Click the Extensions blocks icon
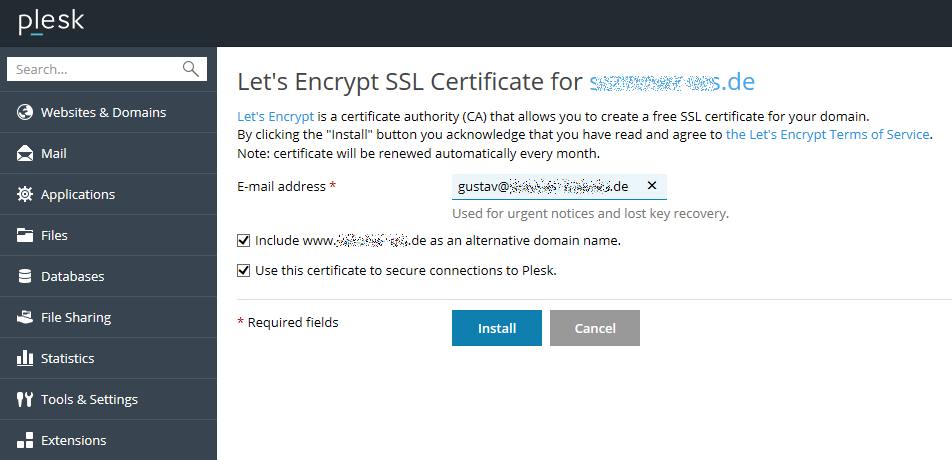 click(25, 440)
